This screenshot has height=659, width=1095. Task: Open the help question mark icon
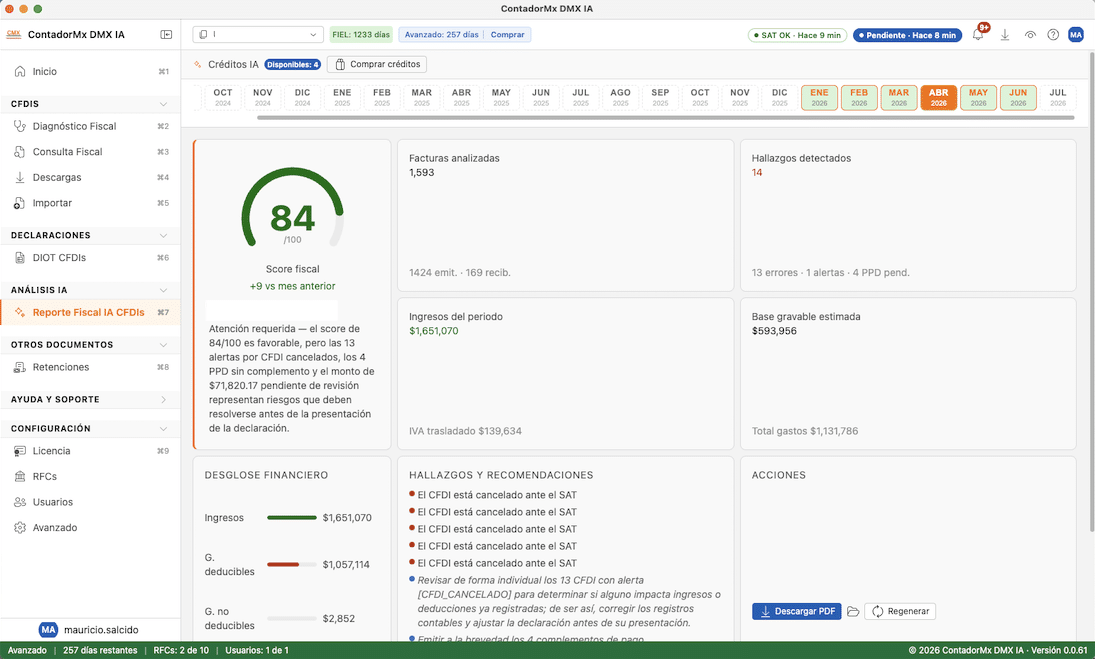pyautogui.click(x=1053, y=35)
